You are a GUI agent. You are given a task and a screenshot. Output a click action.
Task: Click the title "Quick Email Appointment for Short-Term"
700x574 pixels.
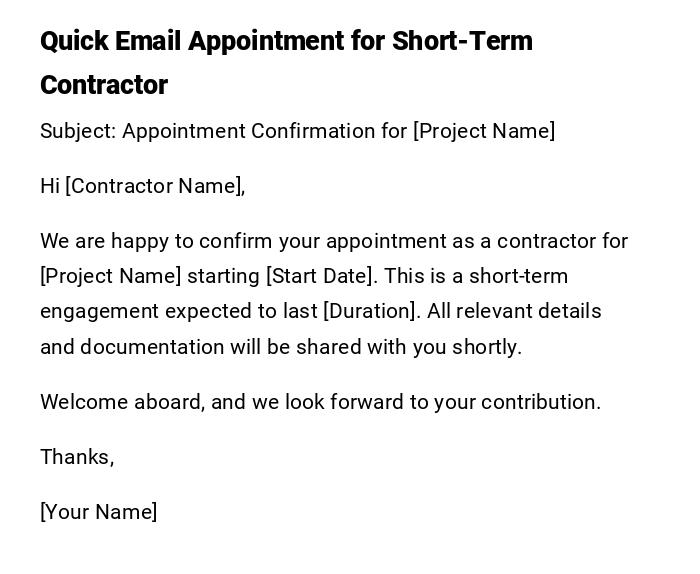(286, 41)
